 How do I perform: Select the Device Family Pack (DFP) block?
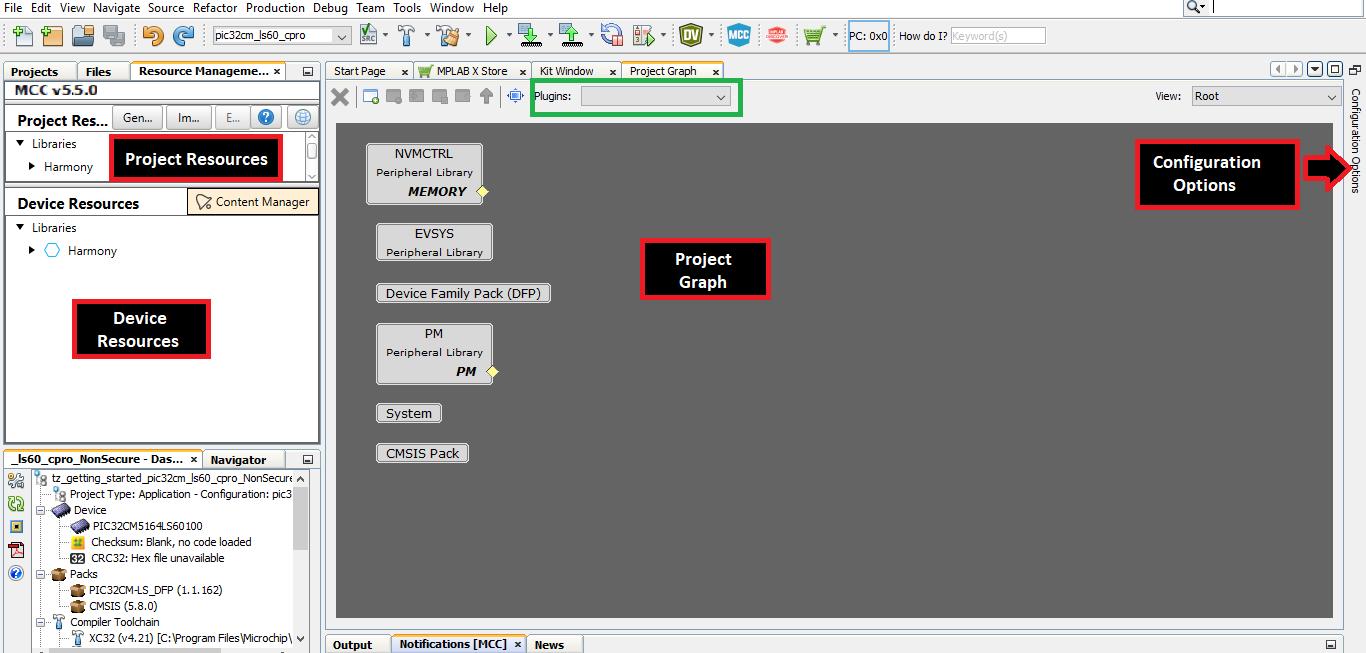click(464, 293)
